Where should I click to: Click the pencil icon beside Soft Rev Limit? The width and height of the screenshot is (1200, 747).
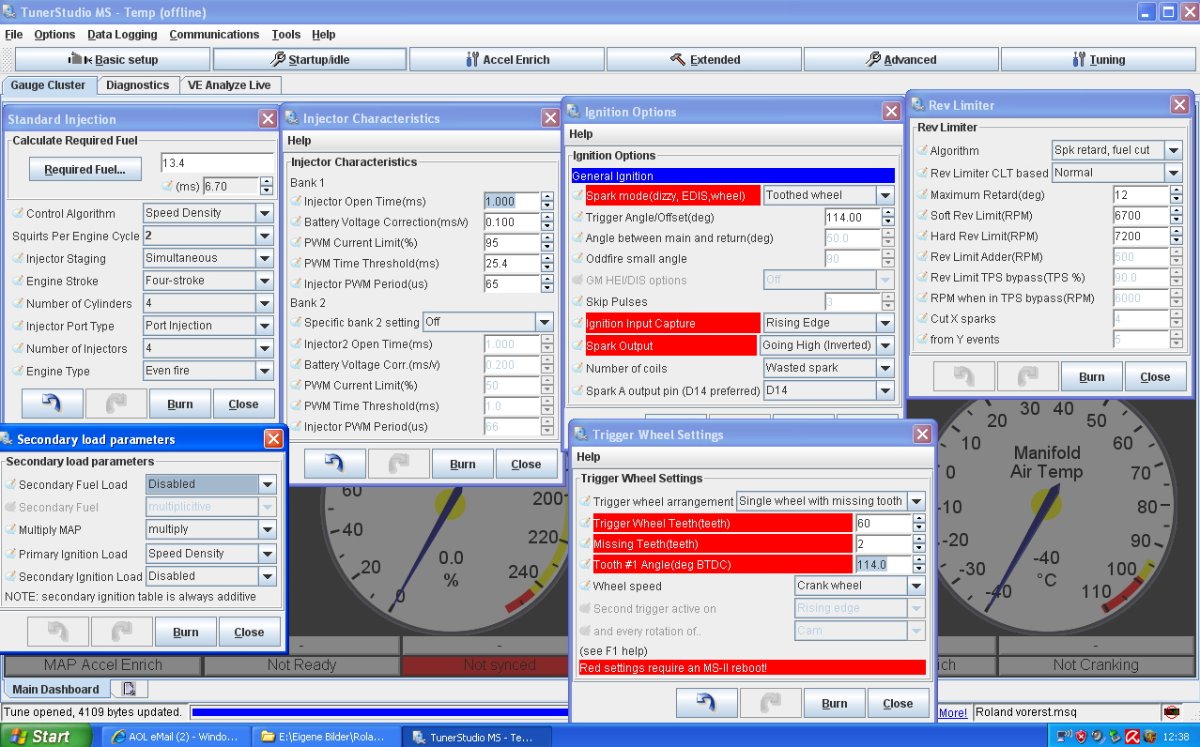922,215
